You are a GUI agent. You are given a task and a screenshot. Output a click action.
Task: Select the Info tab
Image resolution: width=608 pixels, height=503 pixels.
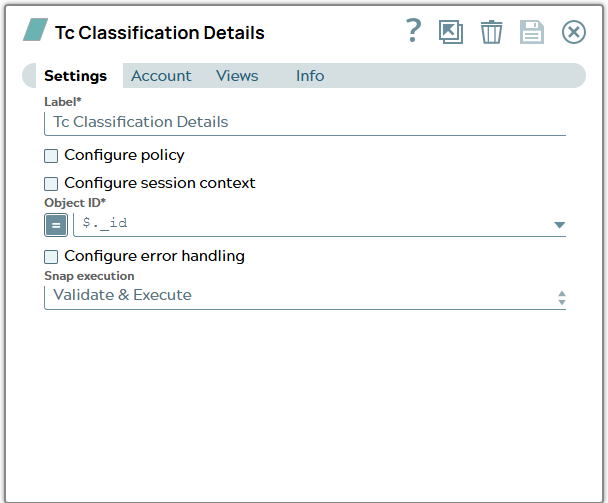pyautogui.click(x=310, y=76)
